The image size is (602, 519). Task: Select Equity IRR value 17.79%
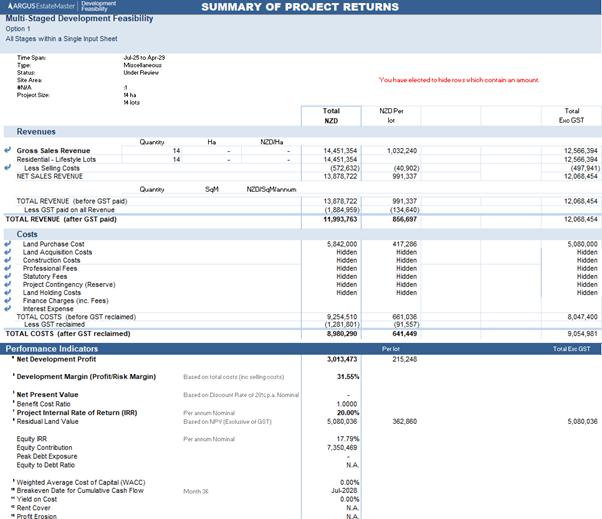pos(348,439)
